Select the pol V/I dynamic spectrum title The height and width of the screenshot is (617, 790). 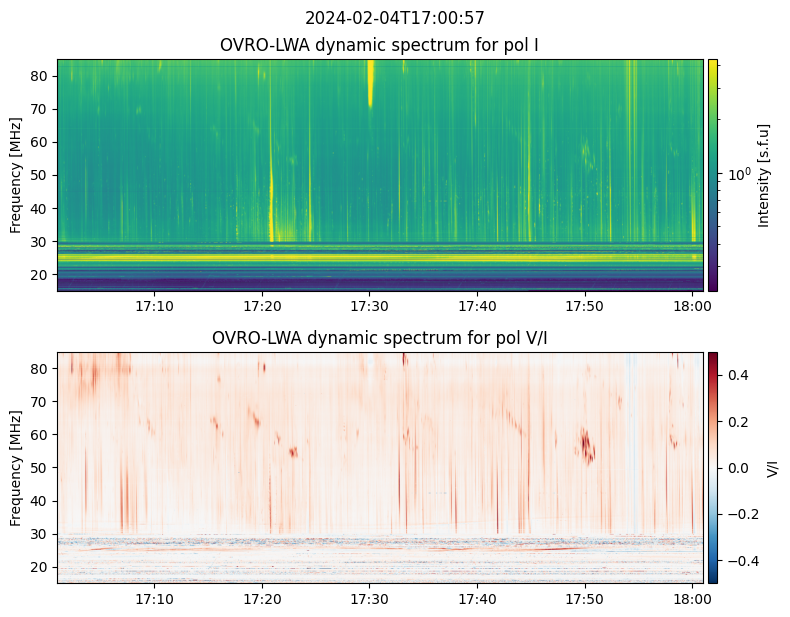click(379, 338)
